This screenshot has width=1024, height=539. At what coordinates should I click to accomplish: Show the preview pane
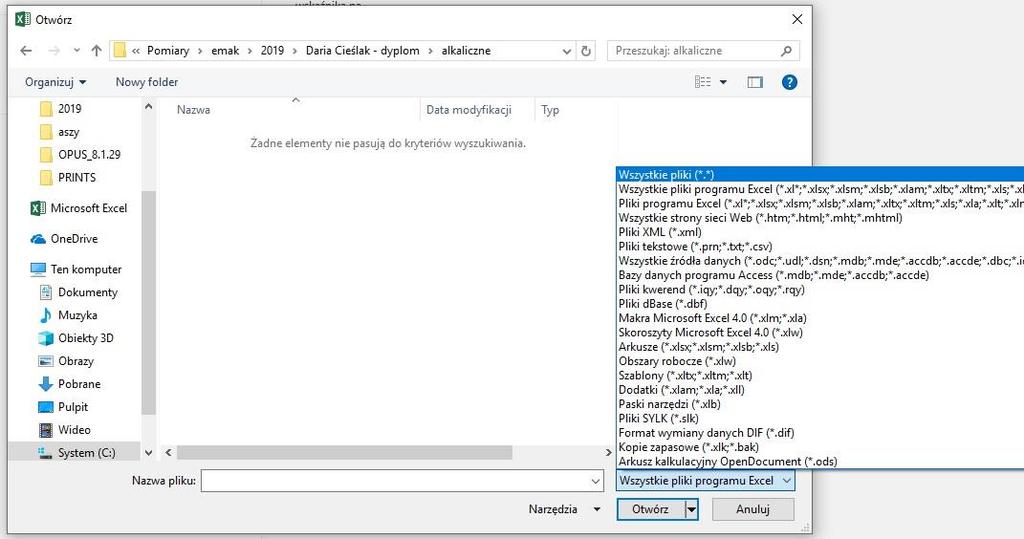coord(755,82)
